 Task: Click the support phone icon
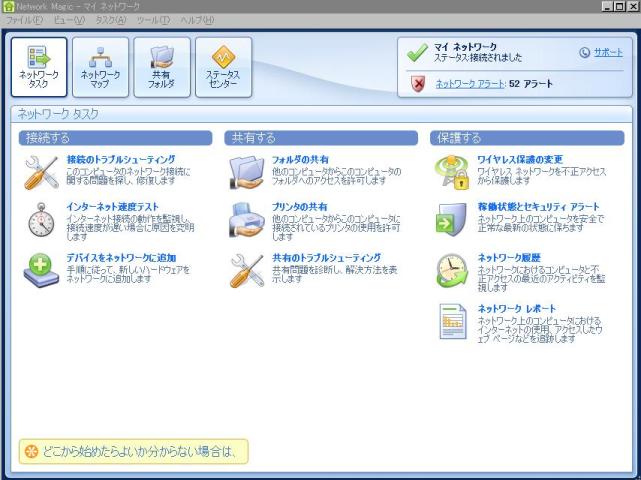(x=585, y=52)
